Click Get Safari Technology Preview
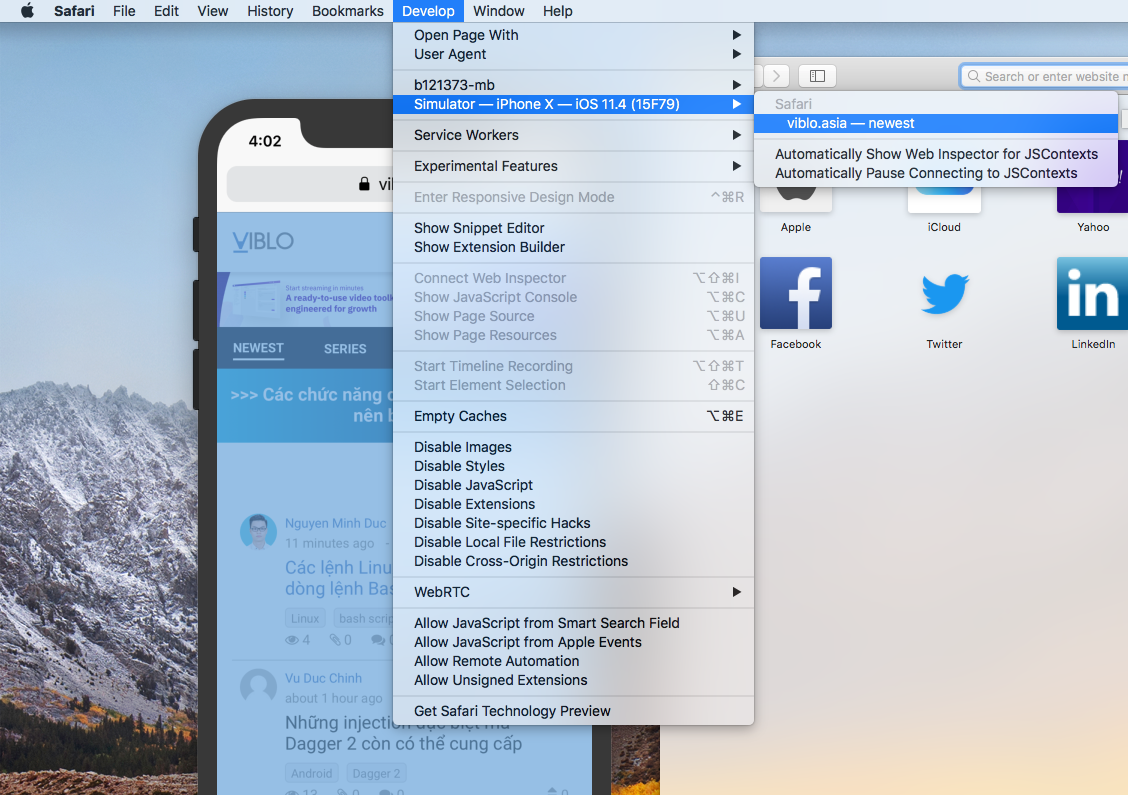Viewport: 1128px width, 795px height. pos(573,711)
